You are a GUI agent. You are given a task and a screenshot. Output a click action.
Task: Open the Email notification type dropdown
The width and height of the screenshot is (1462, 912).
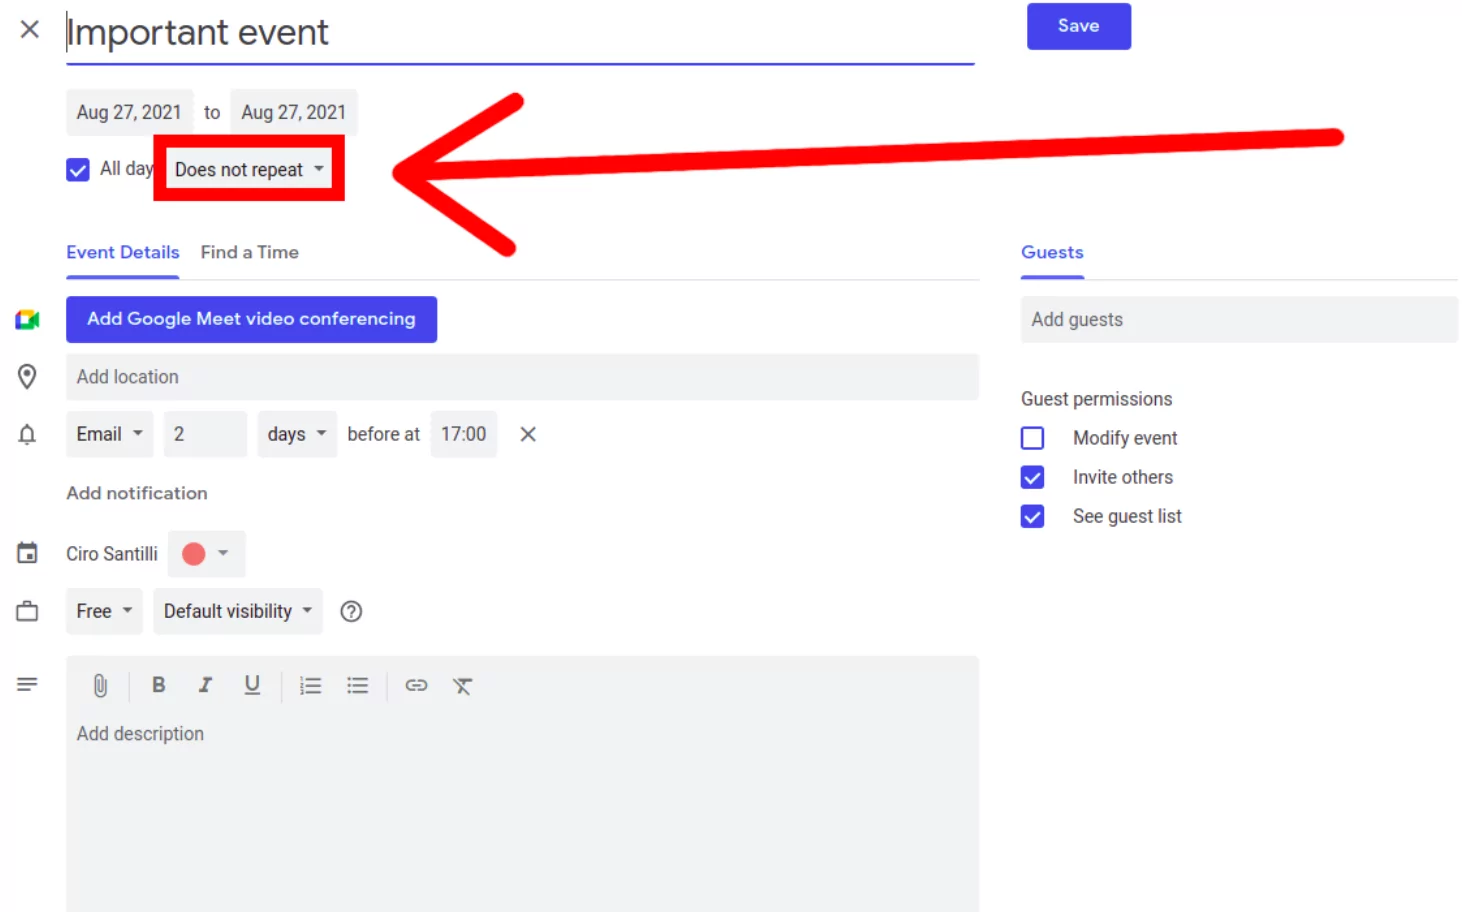(x=110, y=434)
